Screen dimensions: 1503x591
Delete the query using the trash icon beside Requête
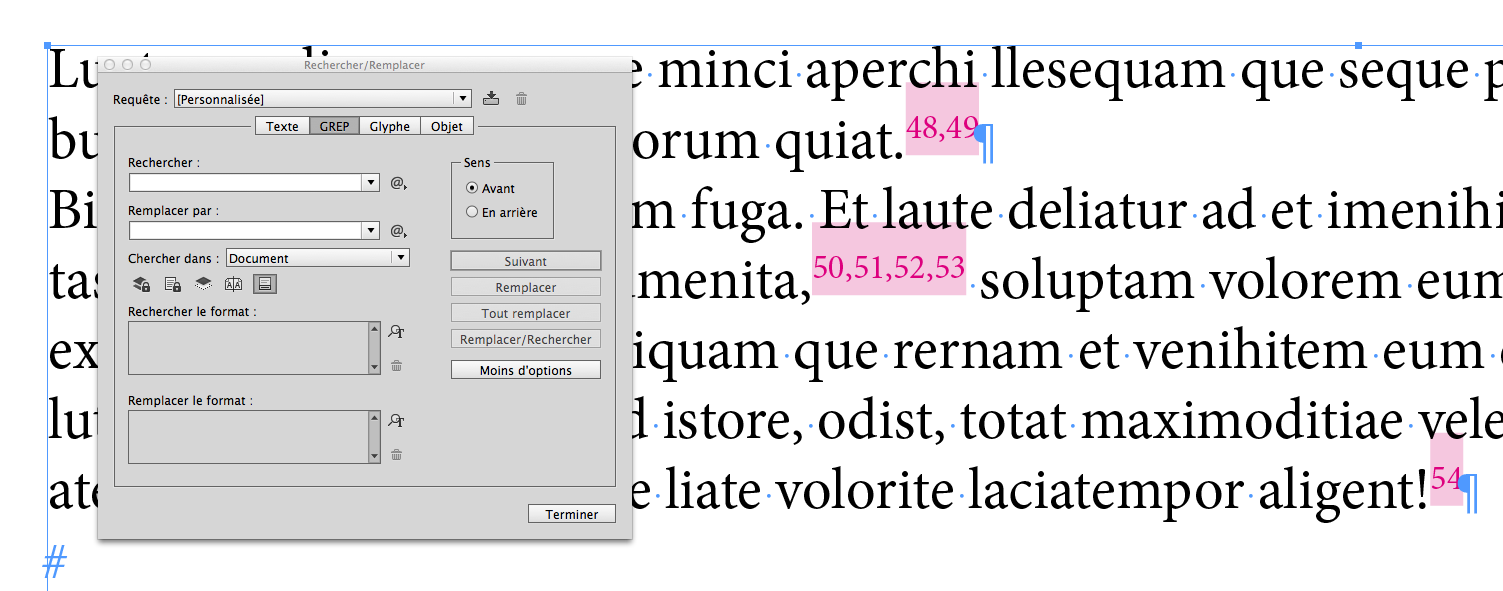(521, 98)
